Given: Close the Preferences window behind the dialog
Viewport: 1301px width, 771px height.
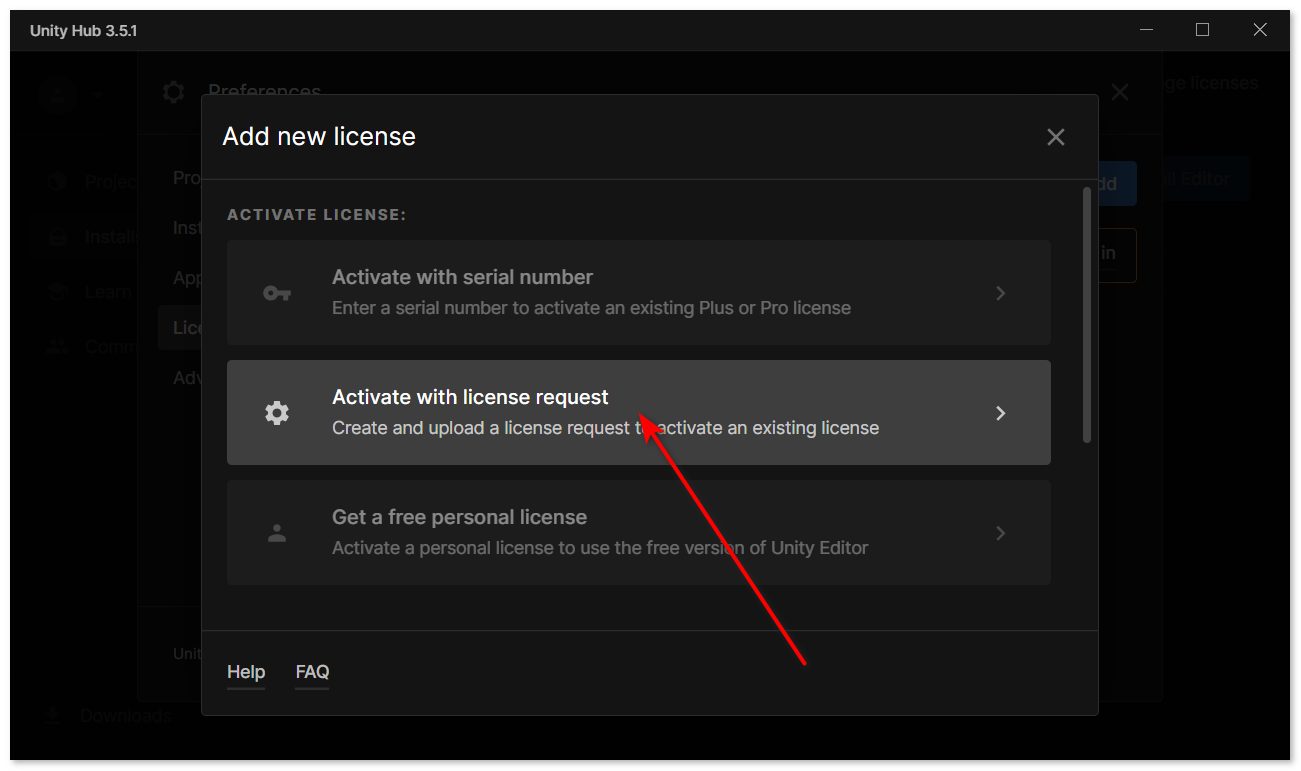Looking at the screenshot, I should point(1120,92).
